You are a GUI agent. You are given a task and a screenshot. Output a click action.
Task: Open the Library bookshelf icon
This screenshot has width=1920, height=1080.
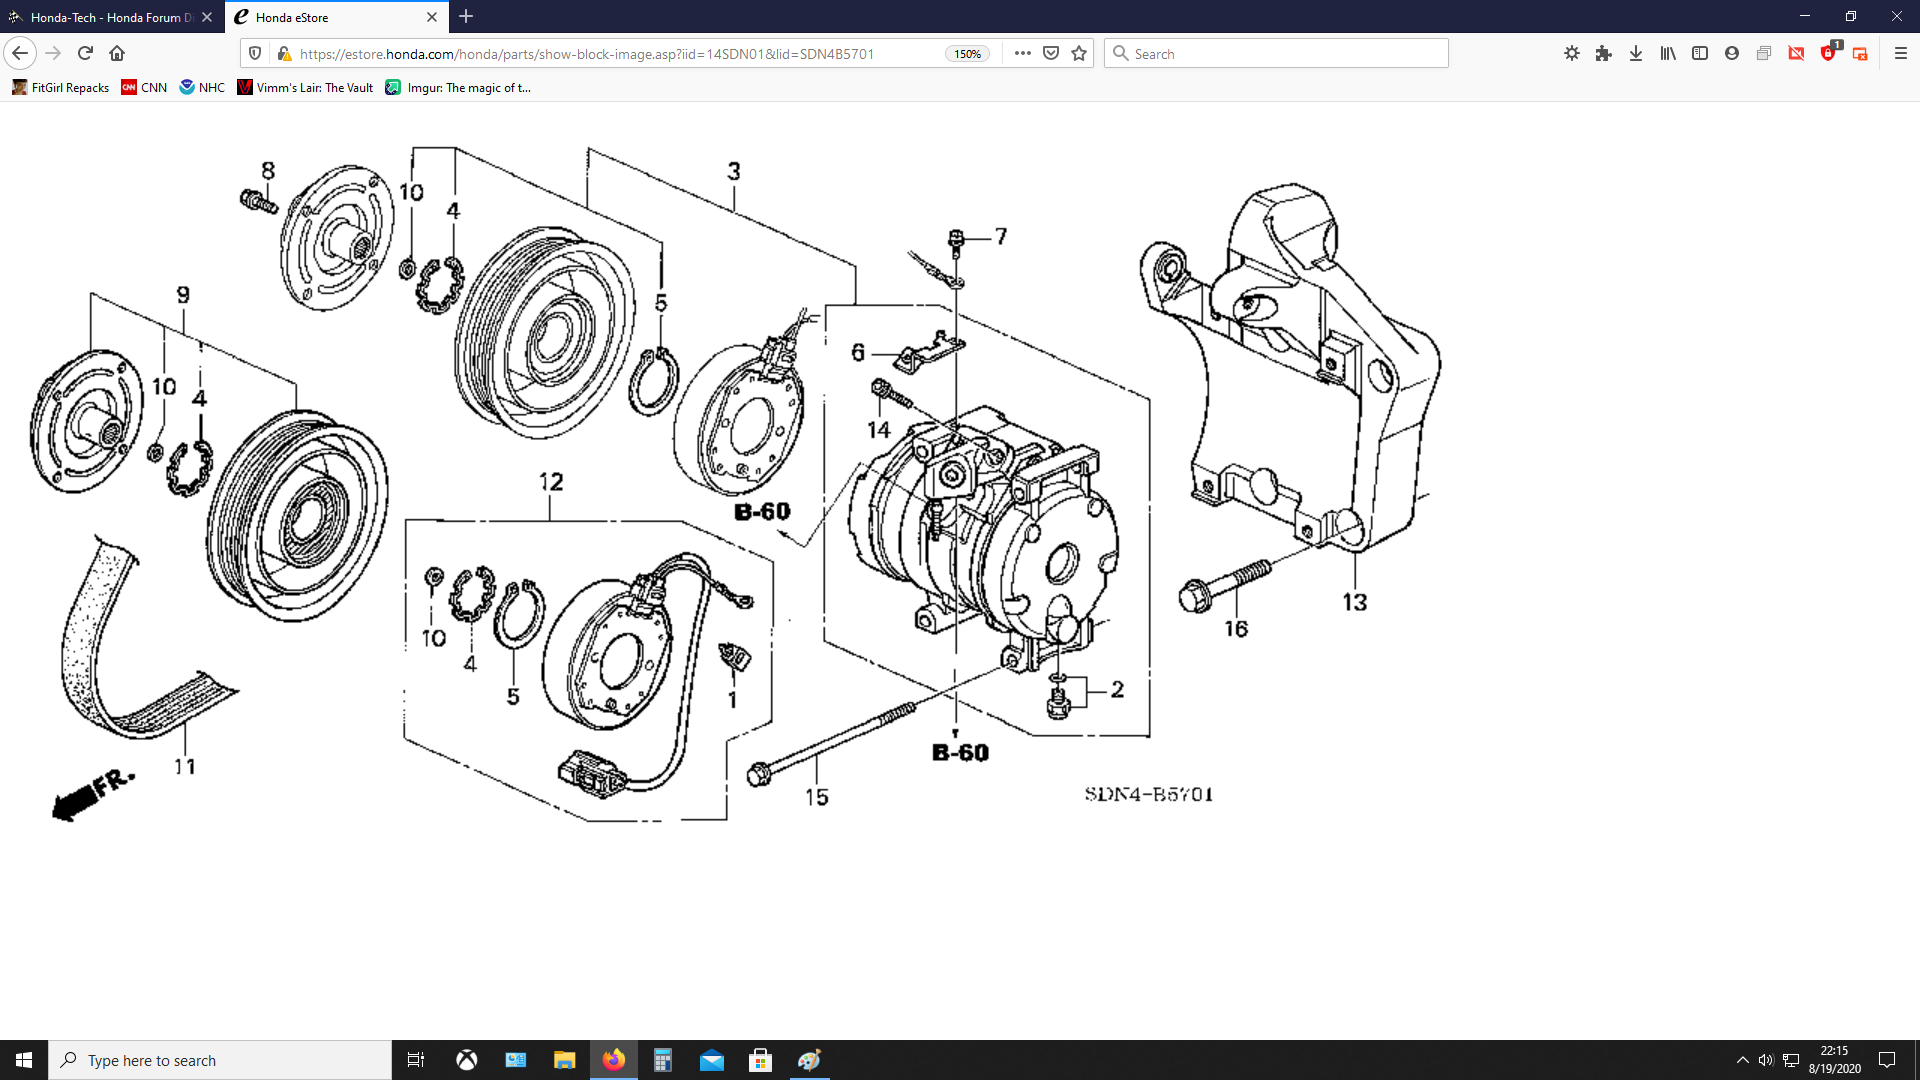(1668, 53)
